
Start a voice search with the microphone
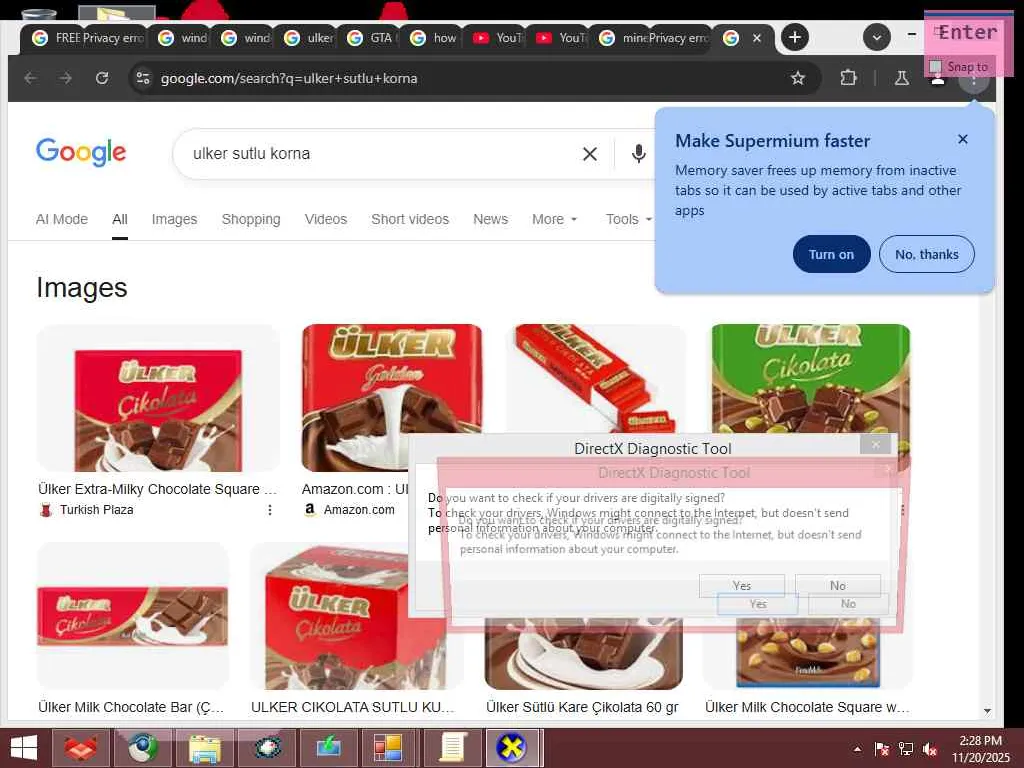[639, 154]
